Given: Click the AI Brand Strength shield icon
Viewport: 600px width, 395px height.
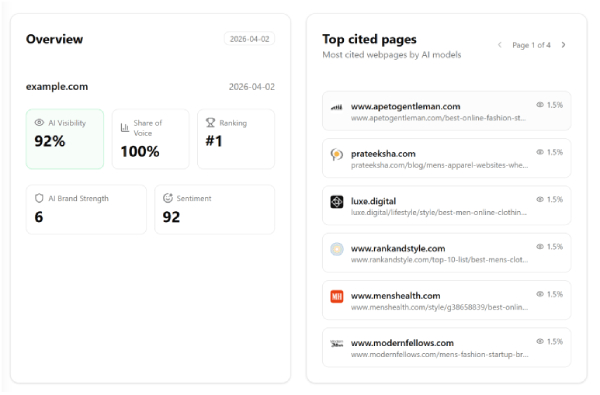Looking at the screenshot, I should pos(39,198).
